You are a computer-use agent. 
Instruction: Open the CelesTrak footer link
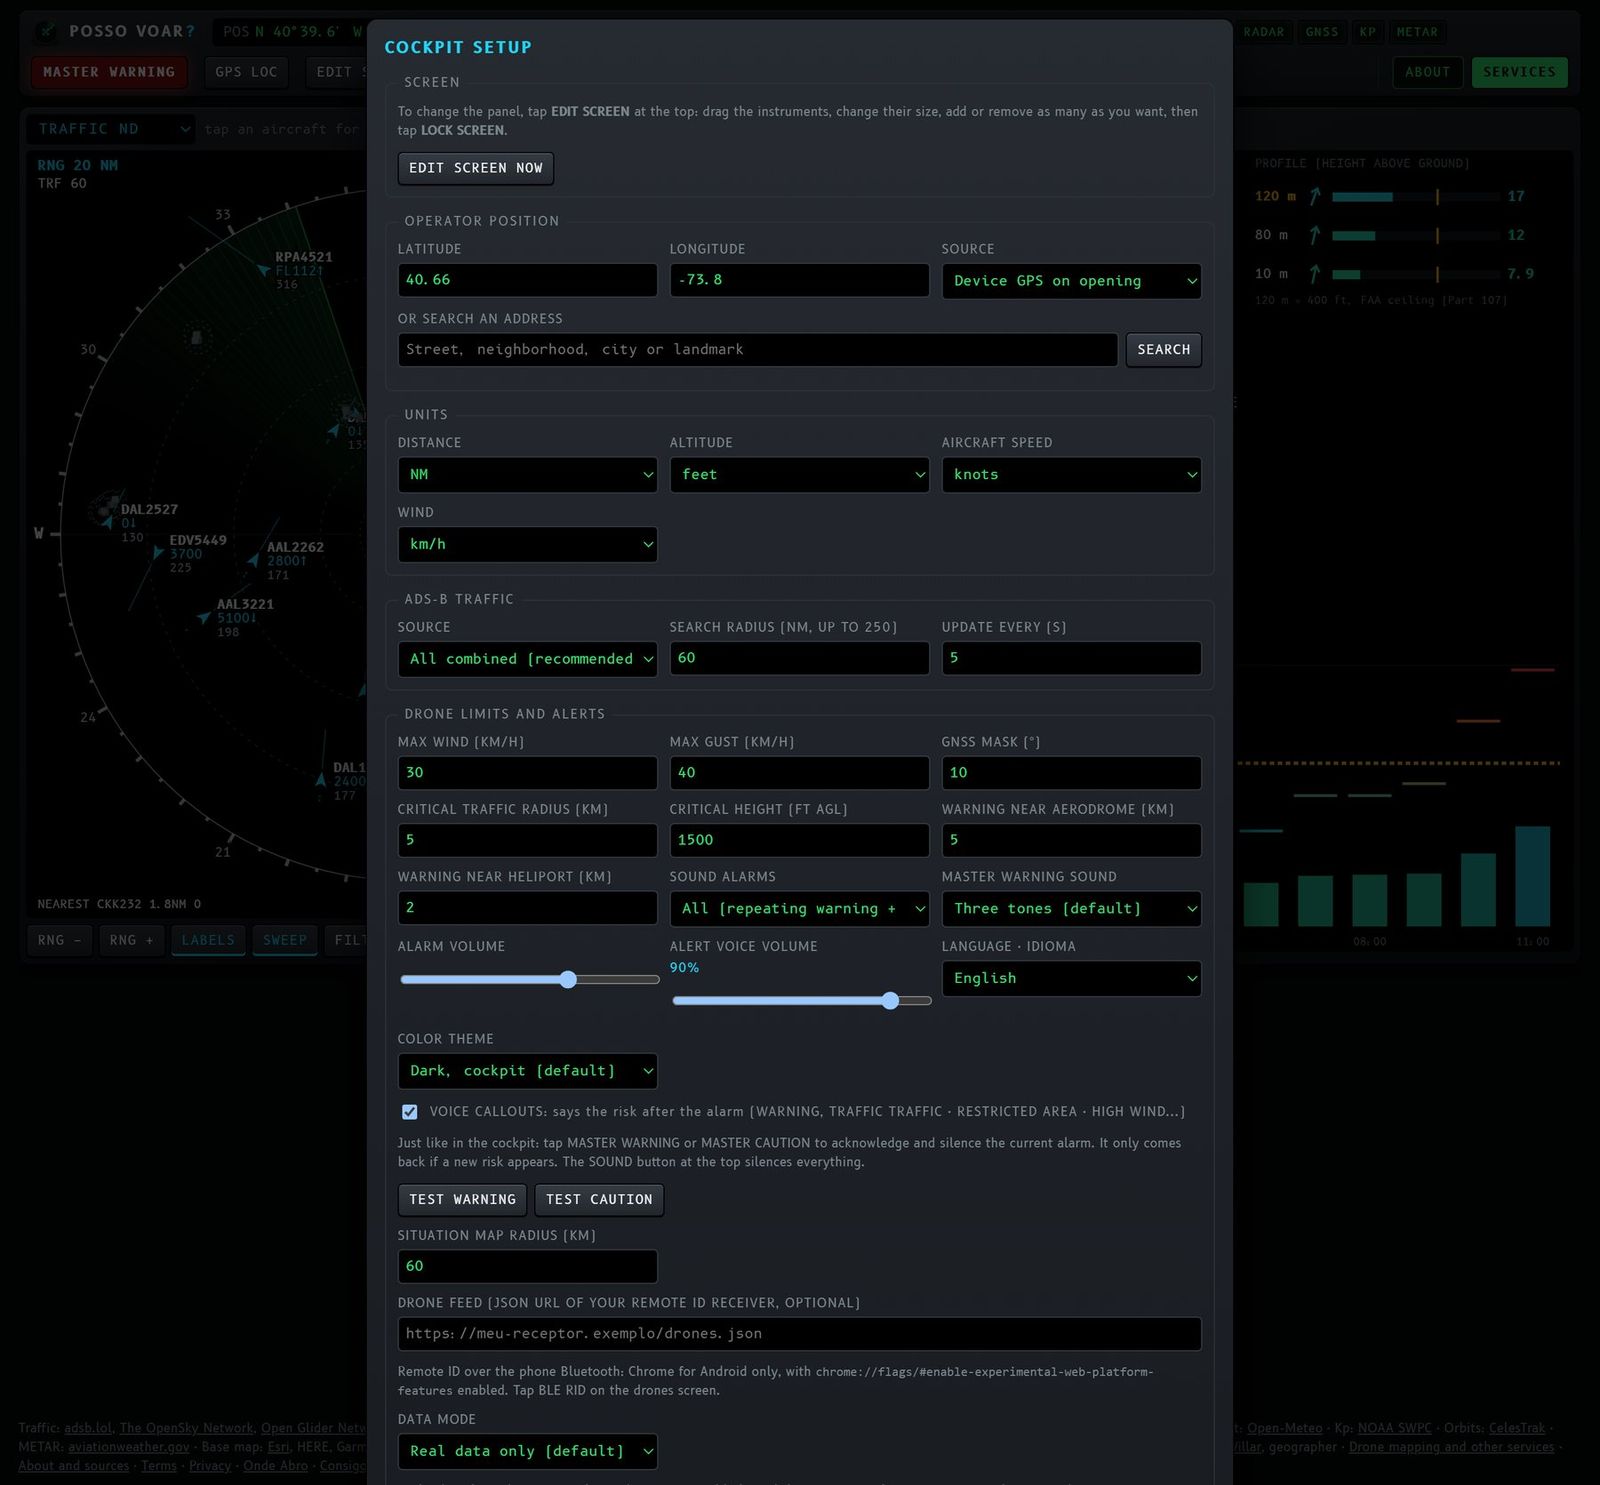[1517, 1428]
